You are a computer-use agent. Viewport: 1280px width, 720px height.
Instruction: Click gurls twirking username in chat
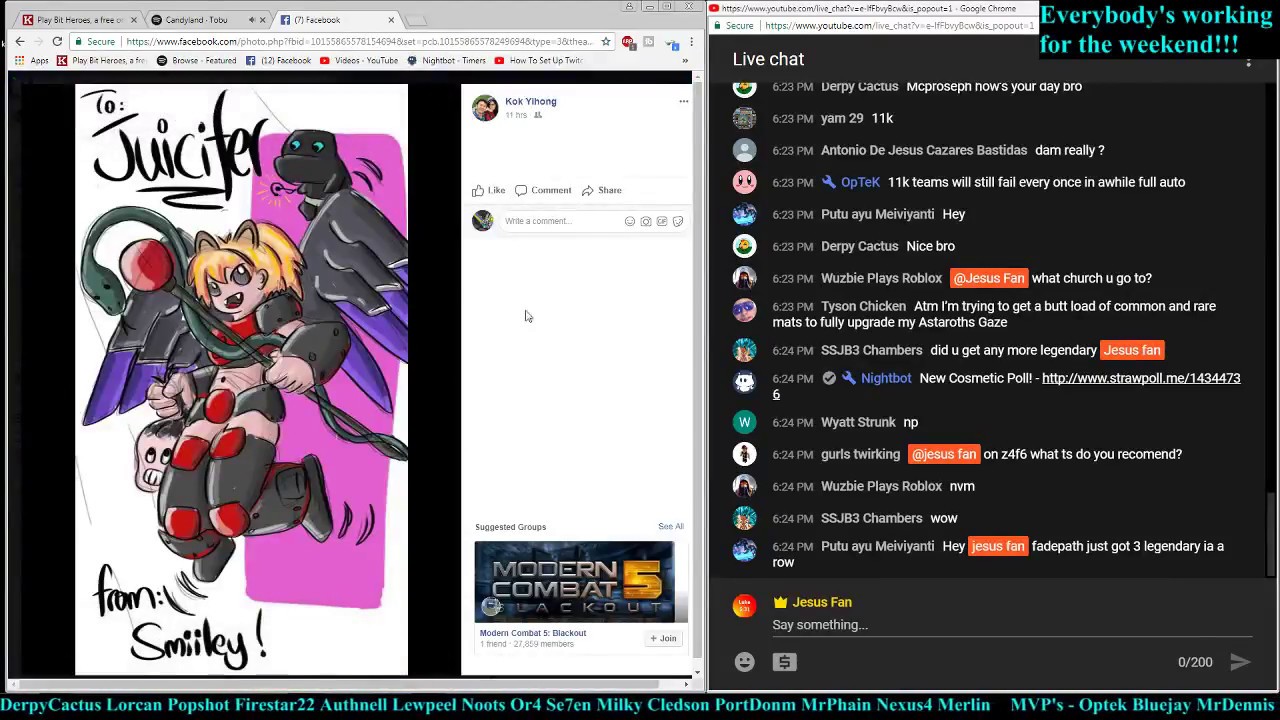click(x=861, y=454)
